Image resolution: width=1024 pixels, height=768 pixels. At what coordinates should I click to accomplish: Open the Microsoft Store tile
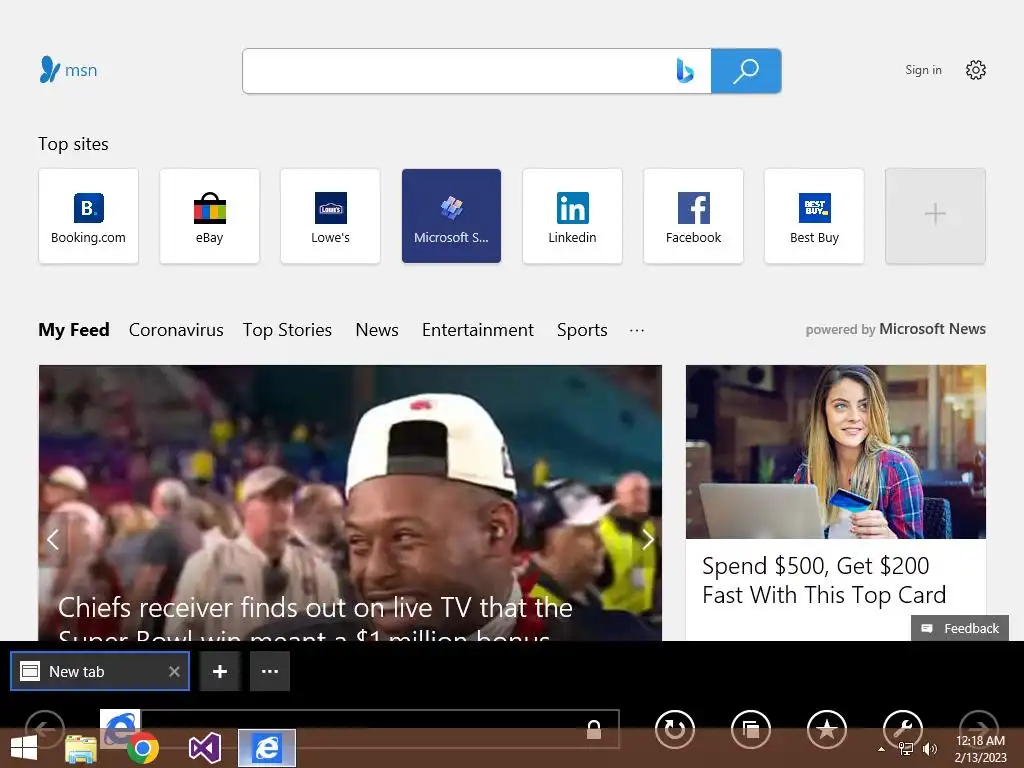(x=451, y=216)
